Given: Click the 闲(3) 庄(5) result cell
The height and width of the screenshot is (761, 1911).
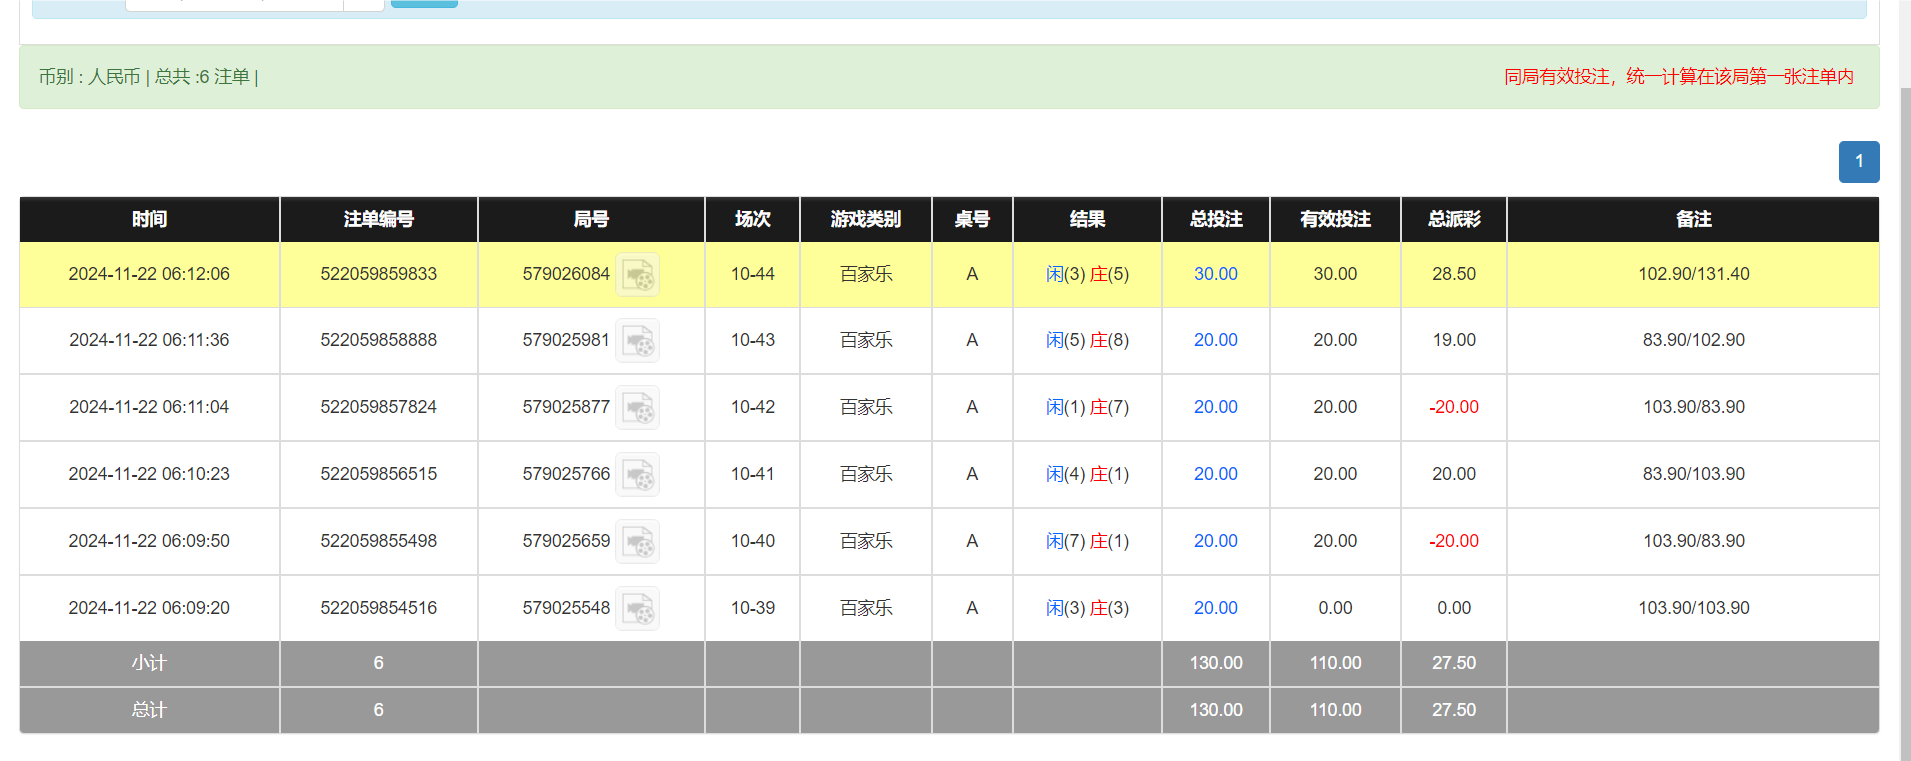Looking at the screenshot, I should tap(1087, 274).
